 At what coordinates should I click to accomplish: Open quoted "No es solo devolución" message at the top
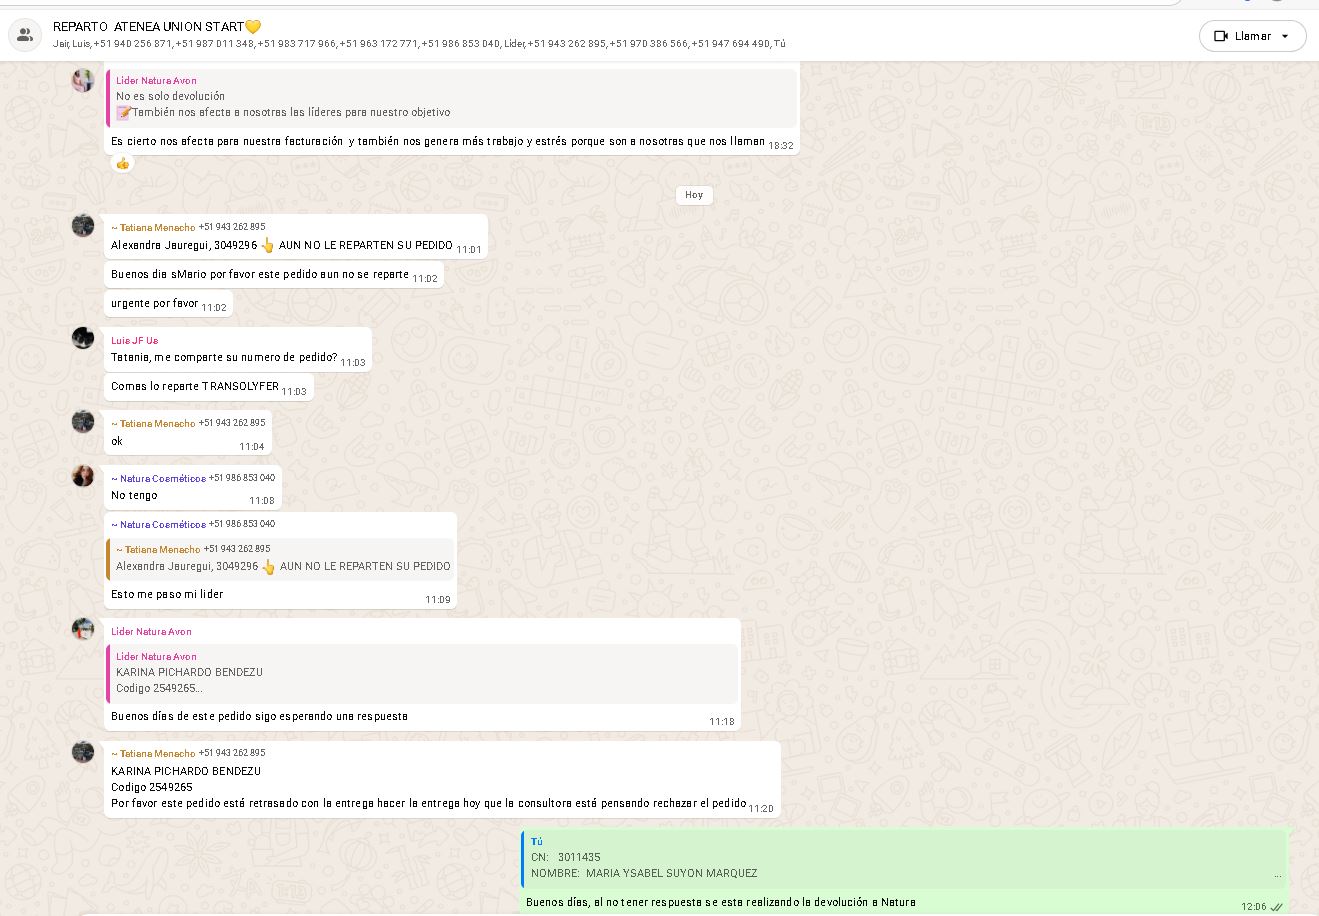(x=452, y=97)
